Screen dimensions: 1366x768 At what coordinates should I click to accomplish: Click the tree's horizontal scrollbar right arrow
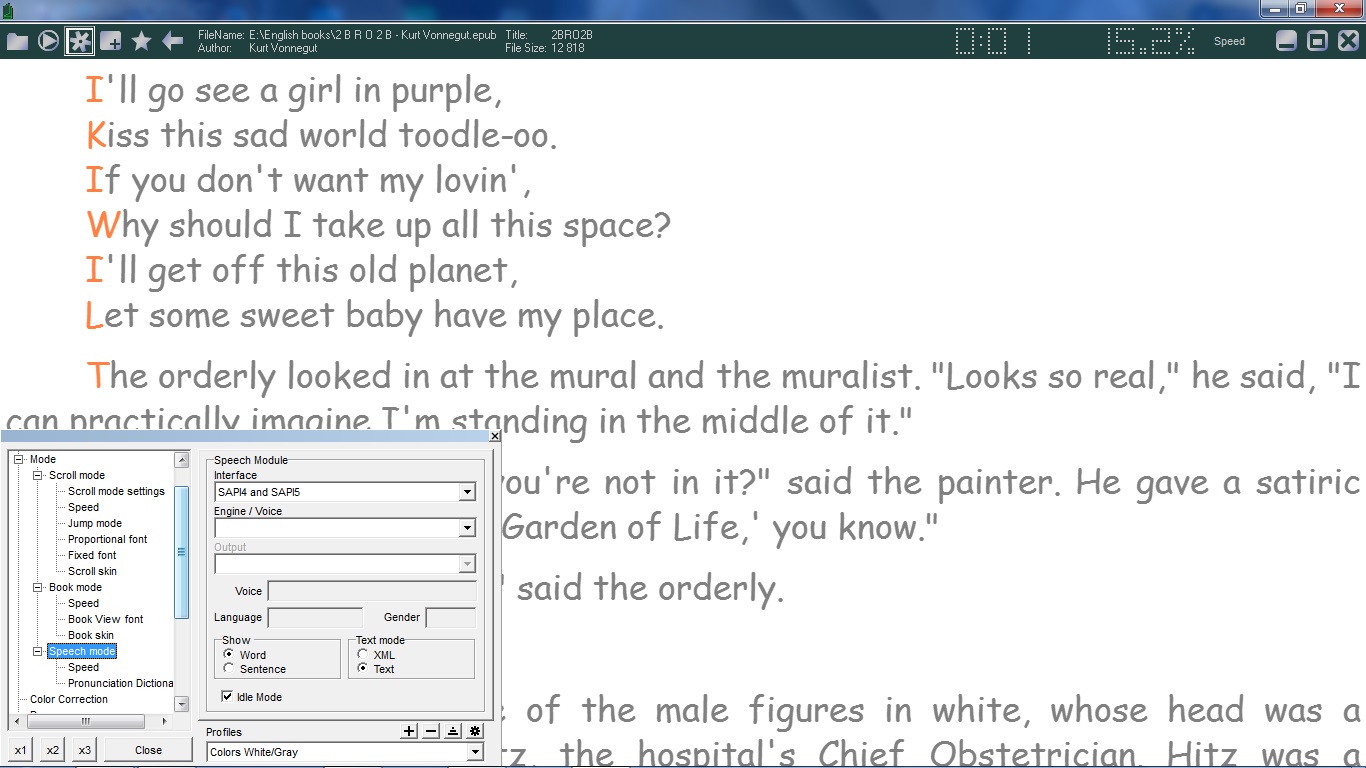point(165,721)
